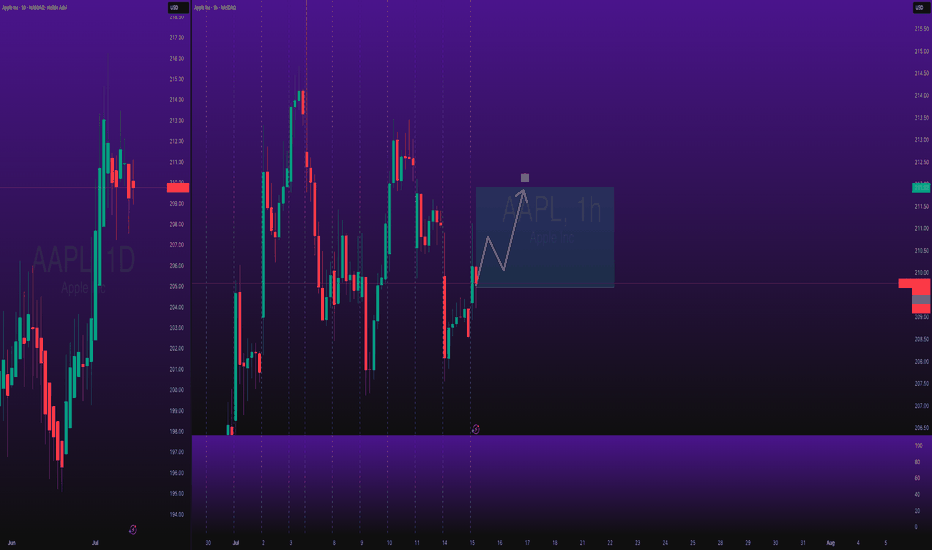The image size is (932, 550).
Task: Click 215.50 on hourly price axis
Action: 922,29
